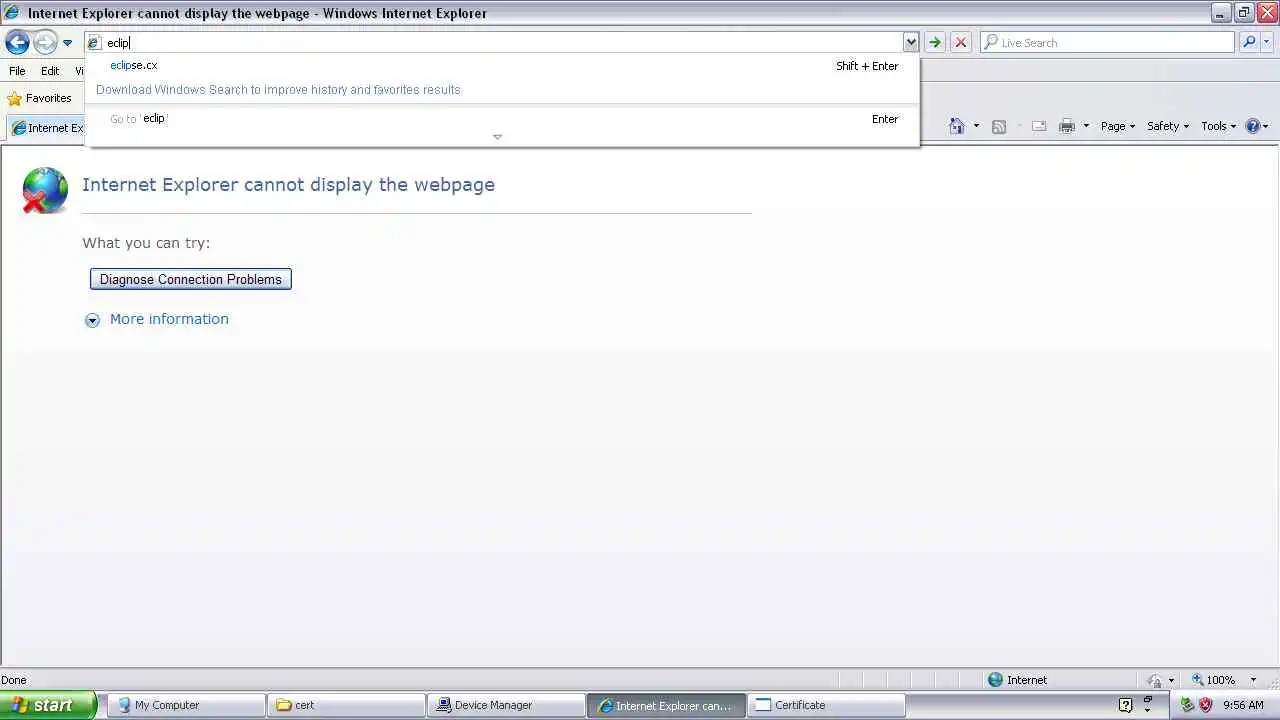The image size is (1280, 720).
Task: Open the Tools menu
Action: (x=1219, y=126)
